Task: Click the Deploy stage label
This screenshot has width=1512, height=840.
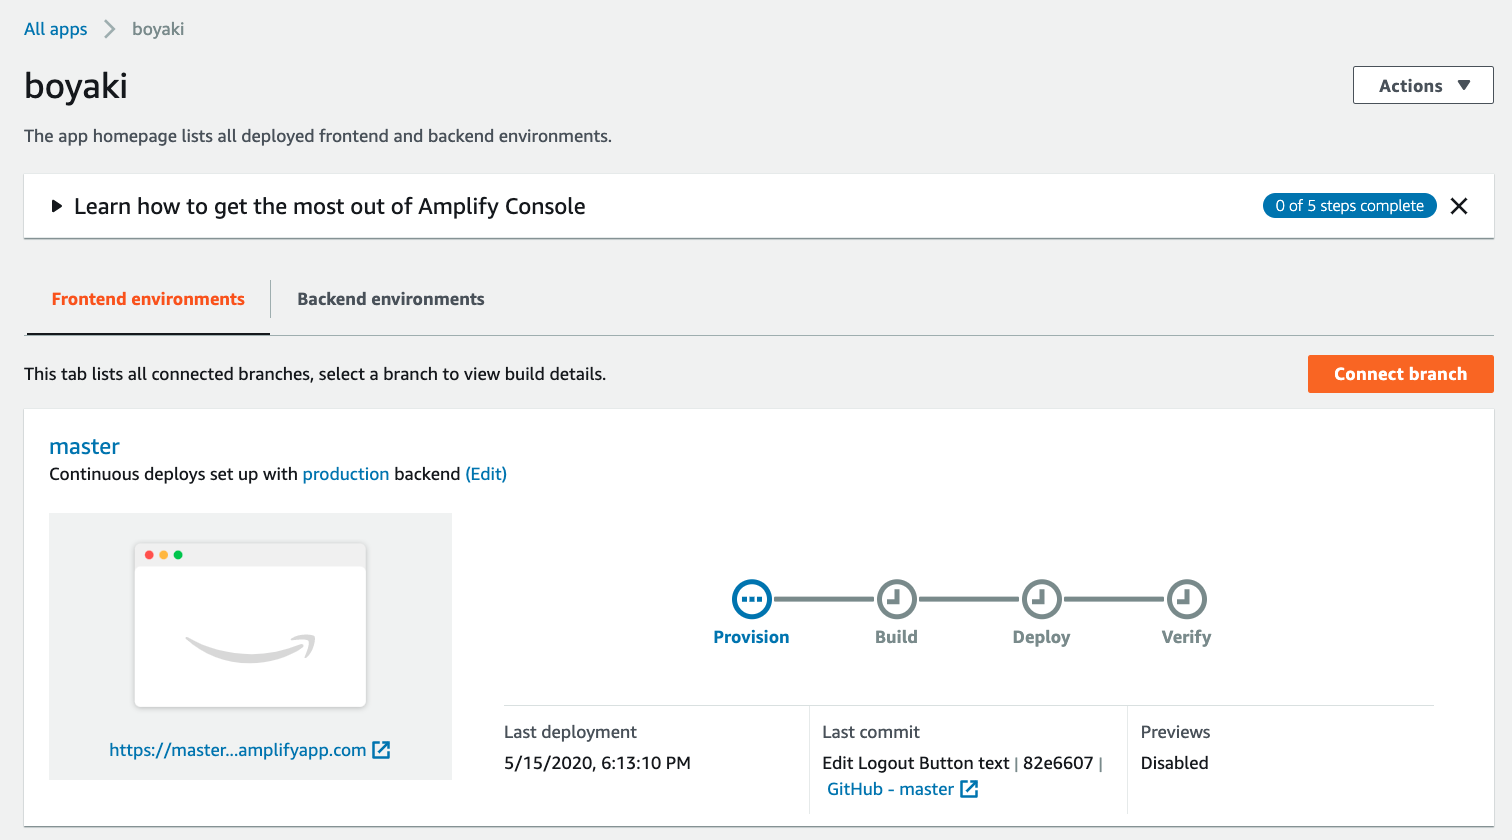Action: [1041, 637]
